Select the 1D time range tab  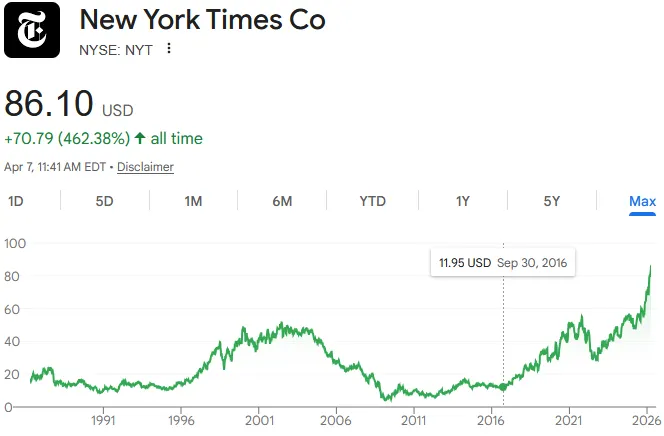pyautogui.click(x=16, y=201)
